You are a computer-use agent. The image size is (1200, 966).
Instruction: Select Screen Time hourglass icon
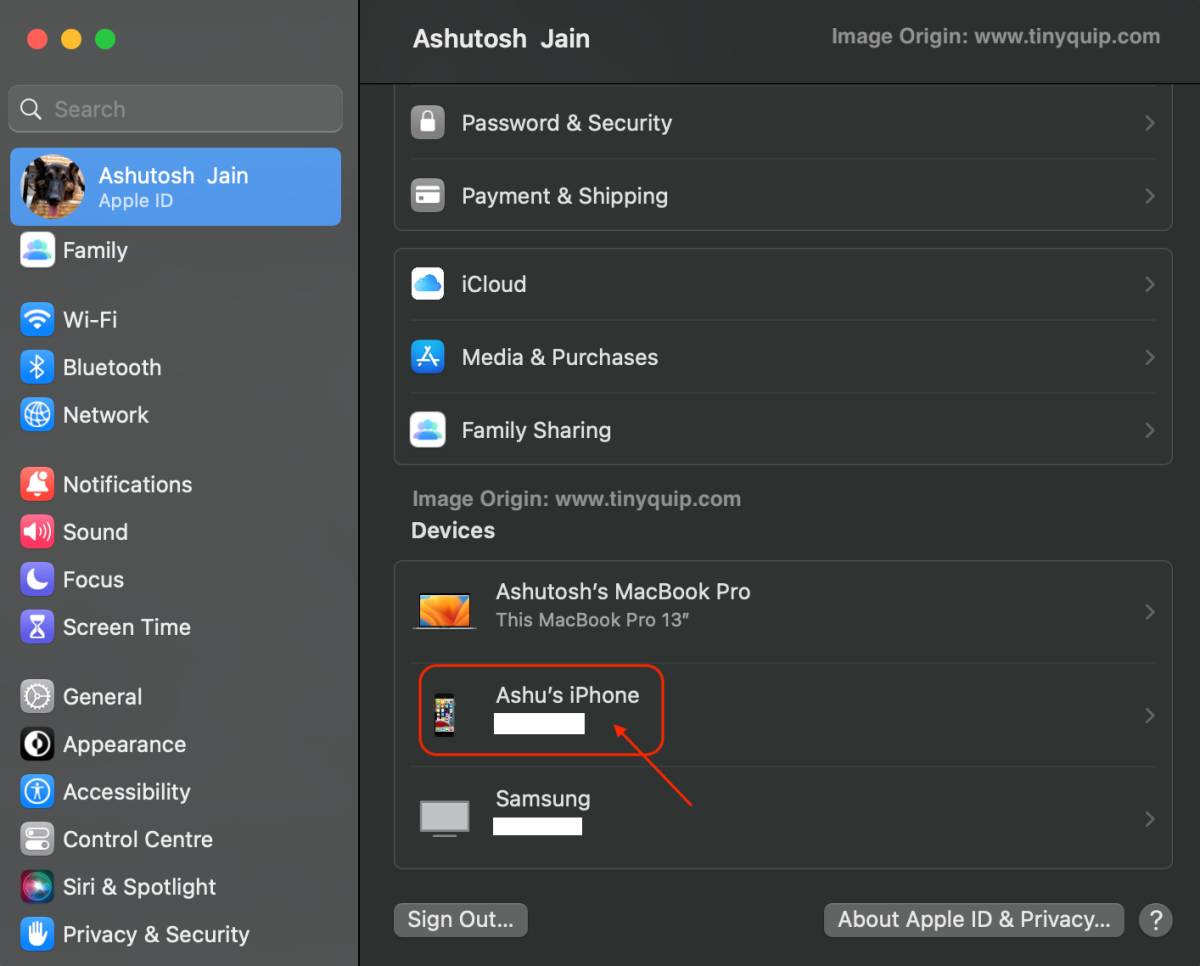(37, 627)
